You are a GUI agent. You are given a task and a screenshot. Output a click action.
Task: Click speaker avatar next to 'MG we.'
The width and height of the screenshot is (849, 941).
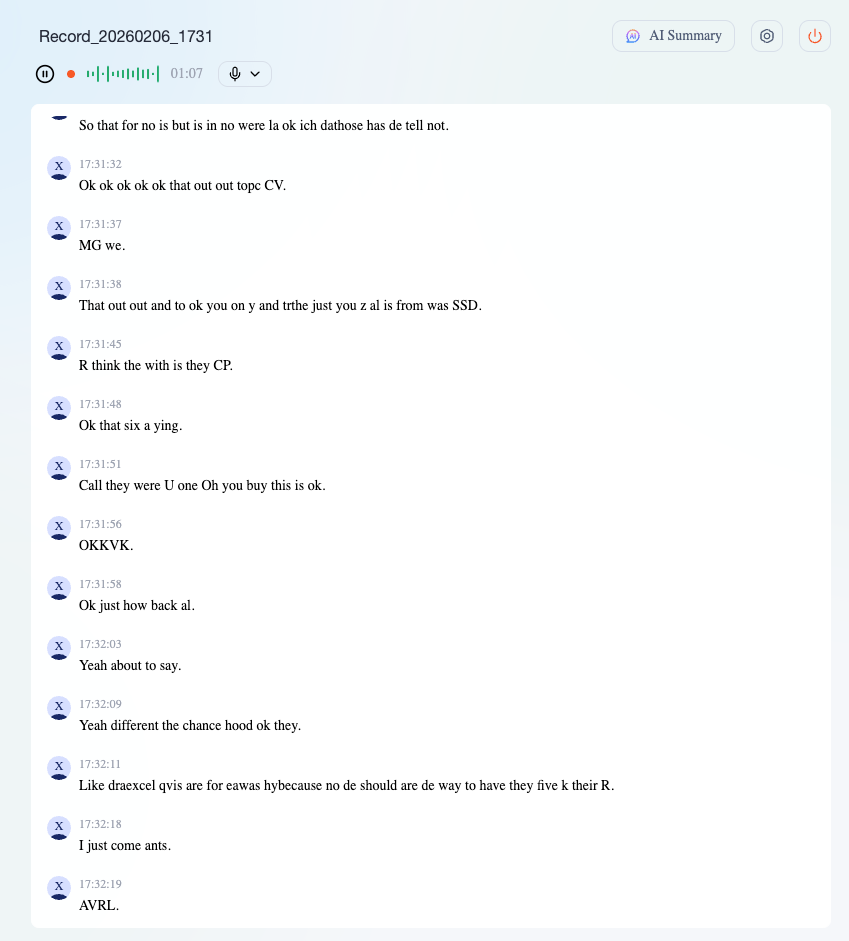[x=59, y=228]
